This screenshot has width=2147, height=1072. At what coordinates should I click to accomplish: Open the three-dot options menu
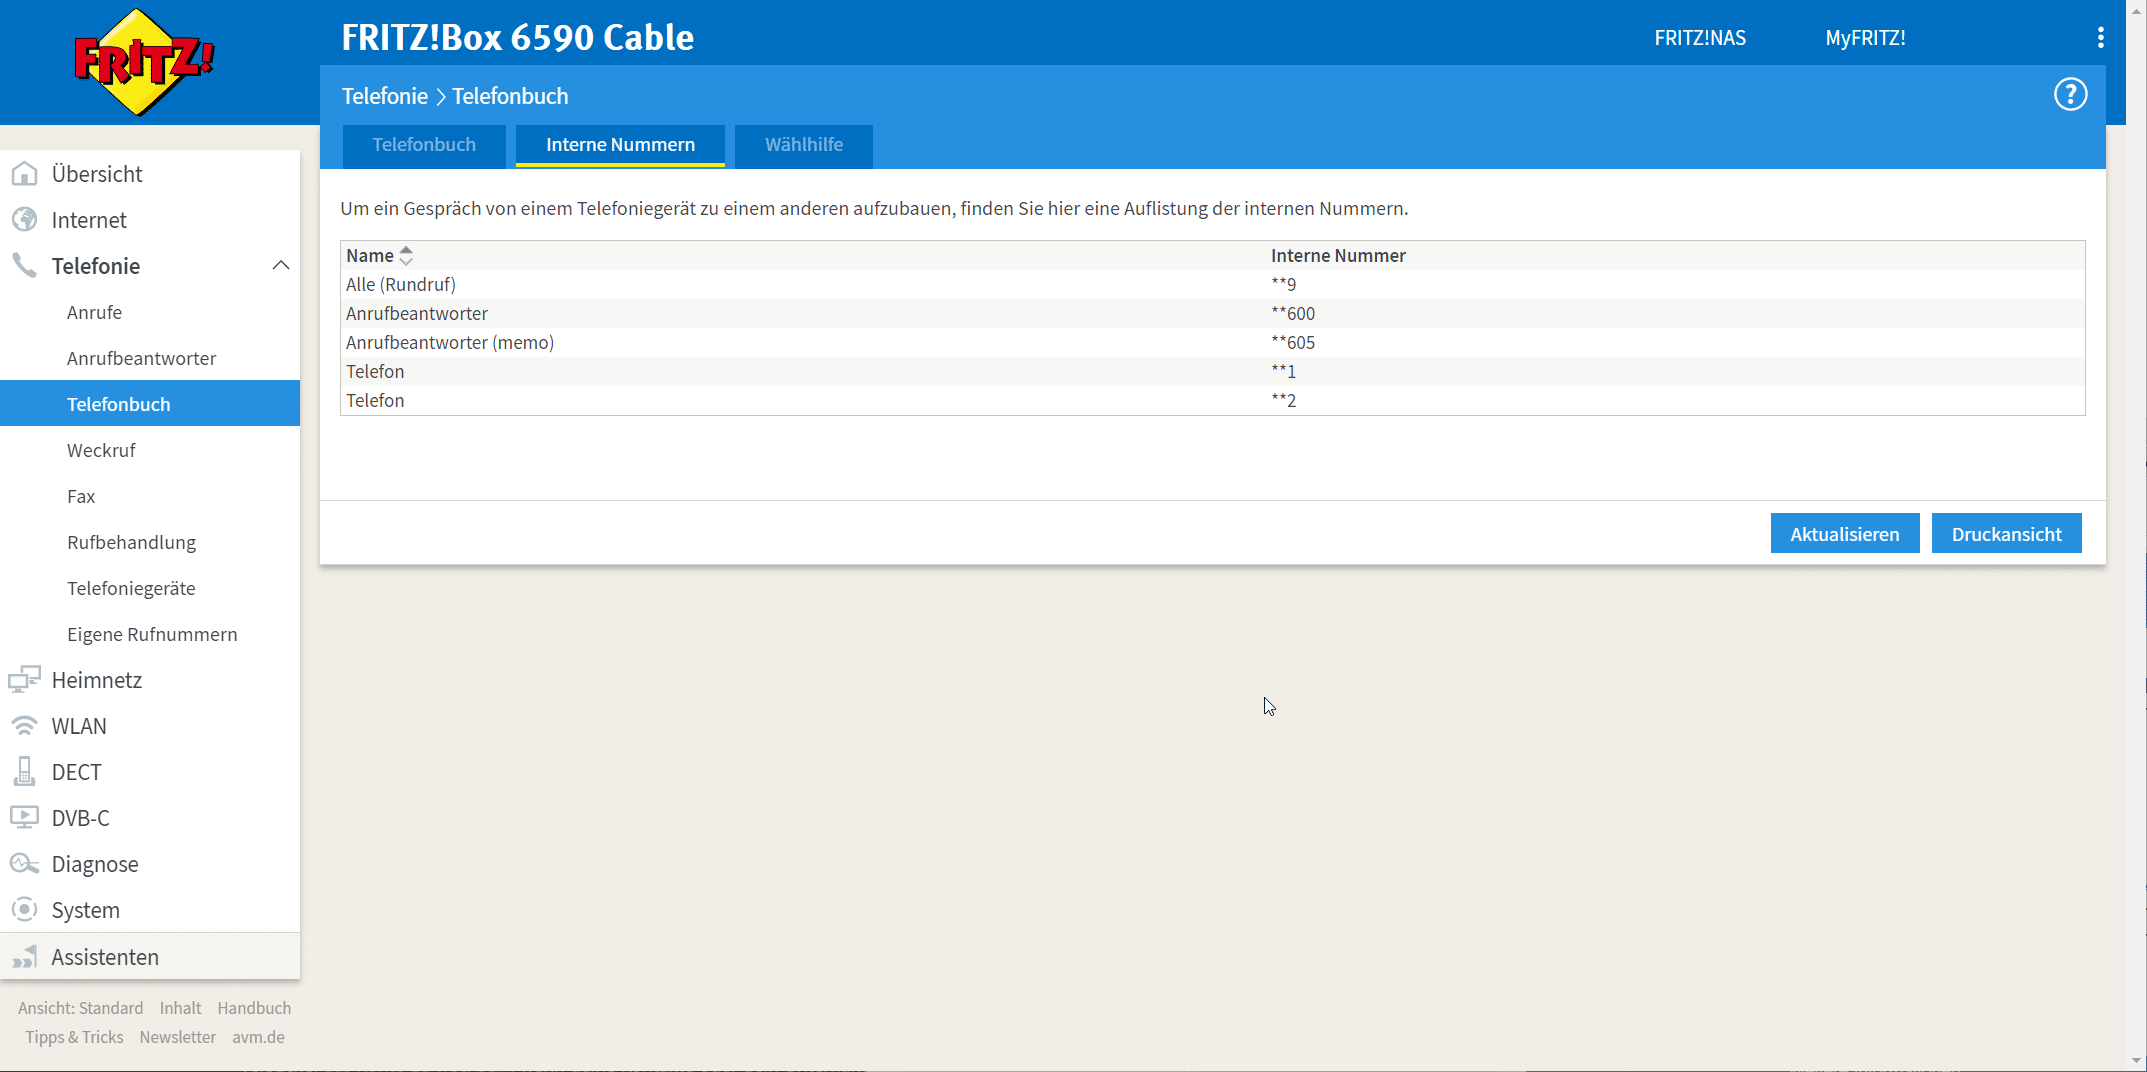click(2100, 38)
